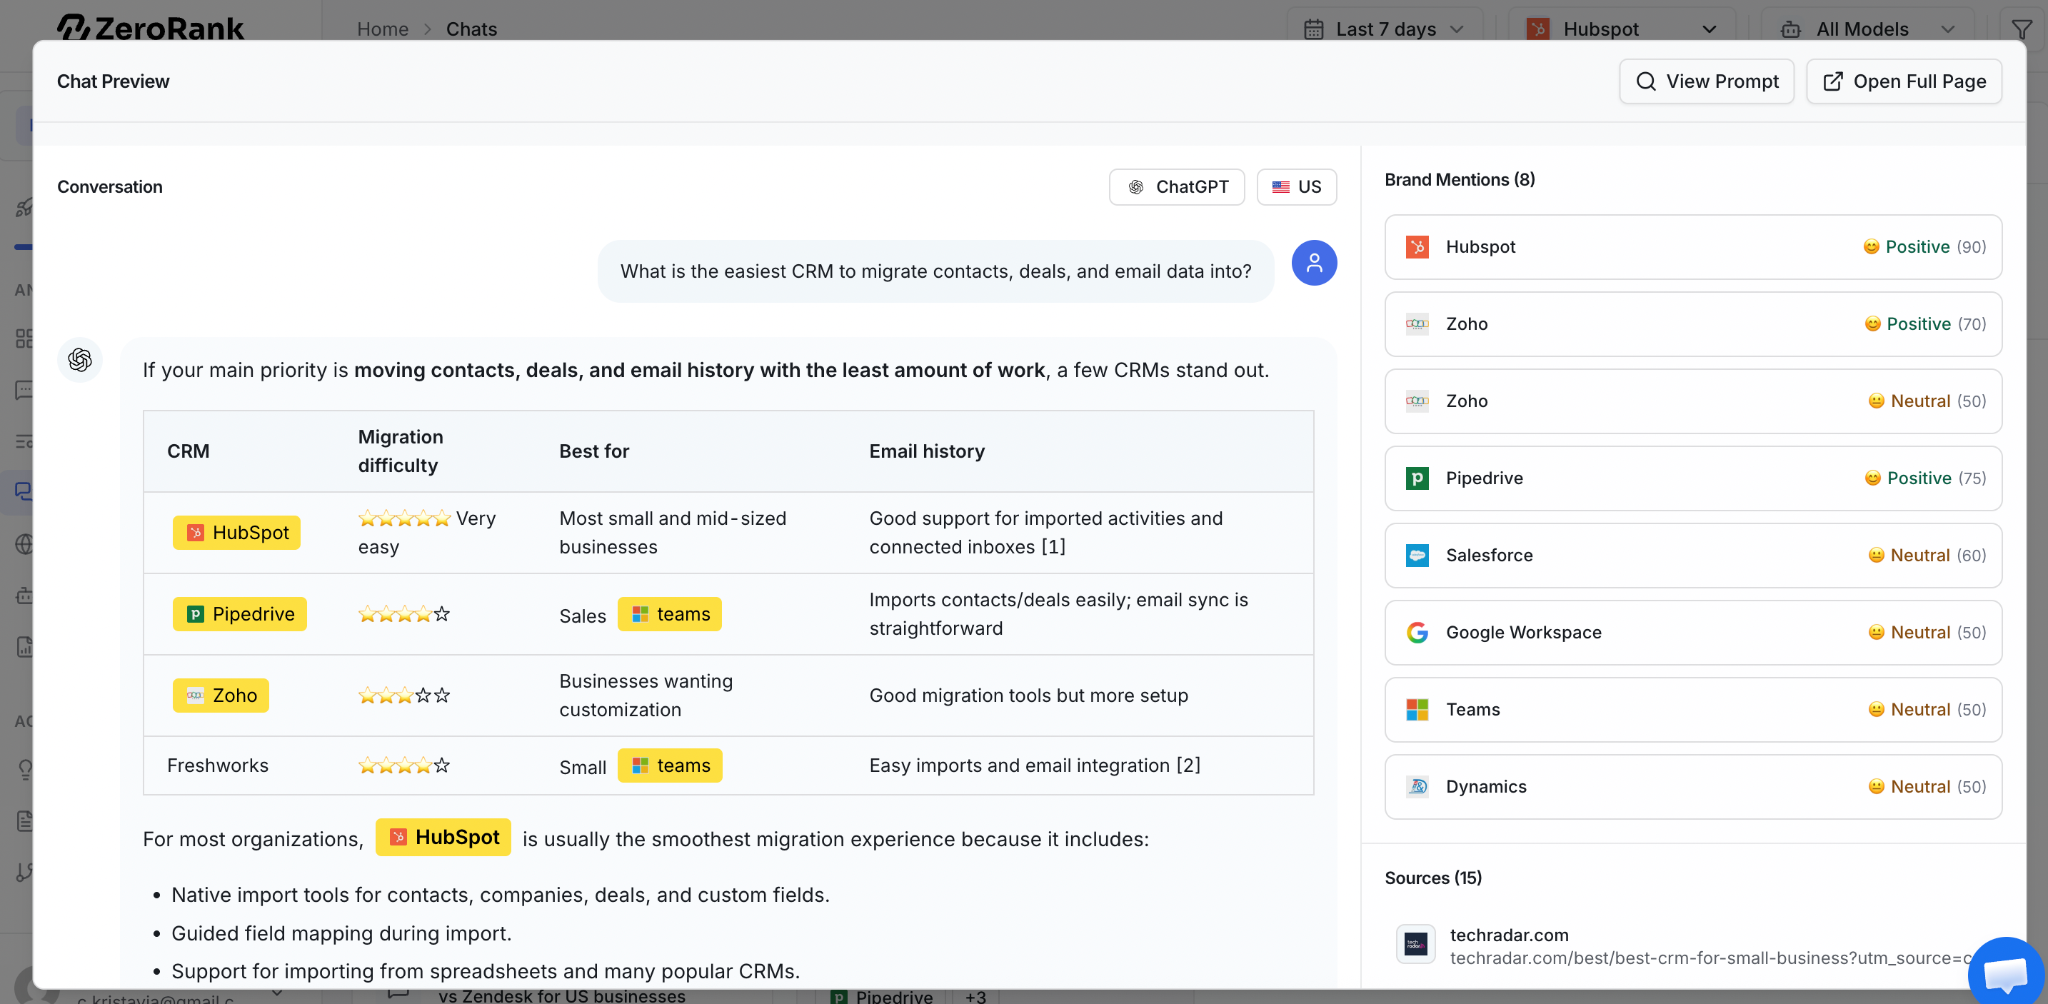The height and width of the screenshot is (1004, 2048).
Task: Go to the Home breadcrumb
Action: tap(383, 29)
